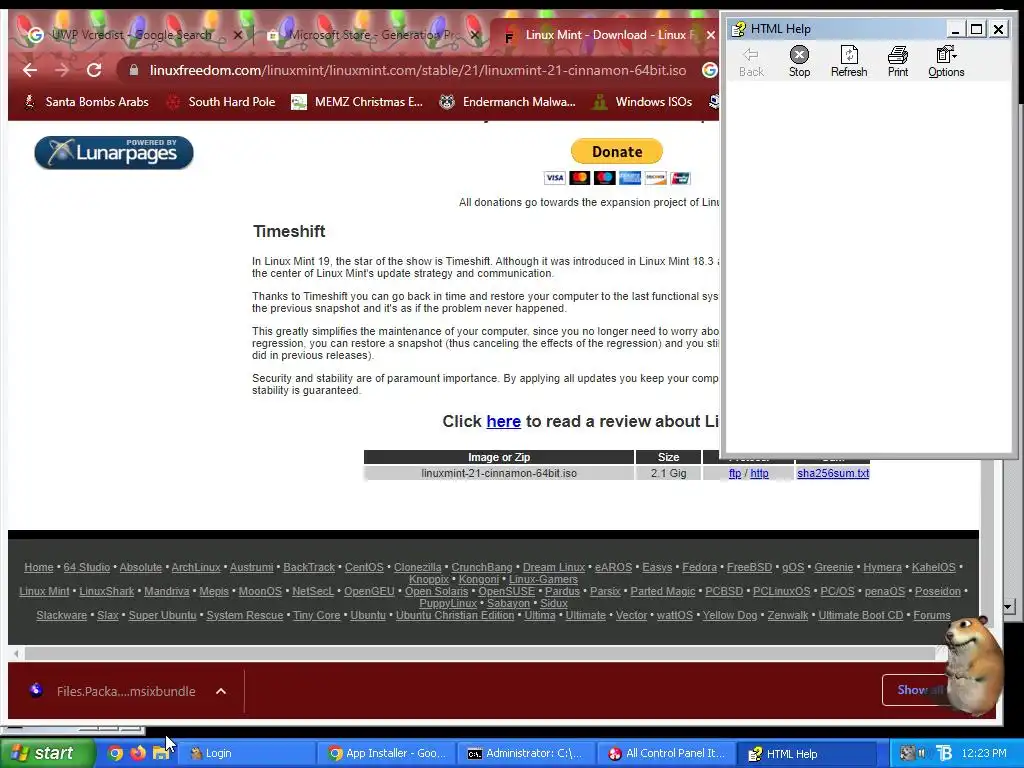Click the Back arrow in Chrome
The image size is (1024, 768).
pyautogui.click(x=29, y=70)
